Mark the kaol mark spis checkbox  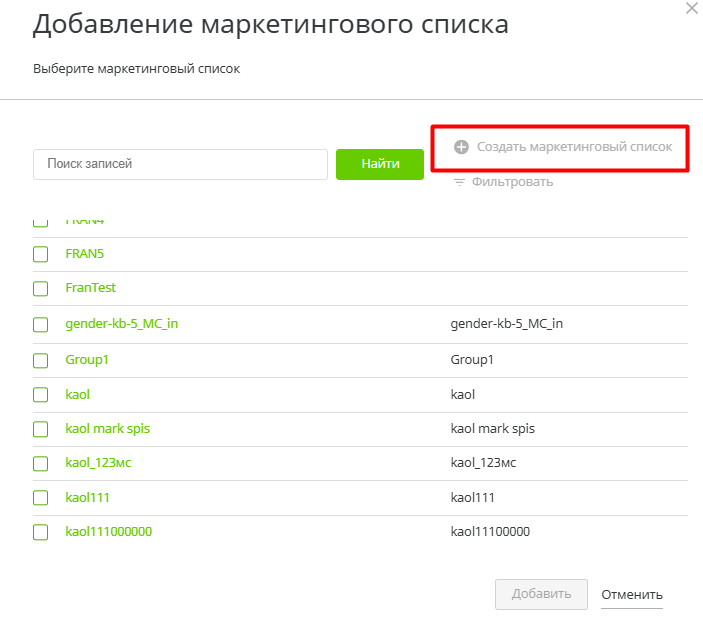[41, 429]
